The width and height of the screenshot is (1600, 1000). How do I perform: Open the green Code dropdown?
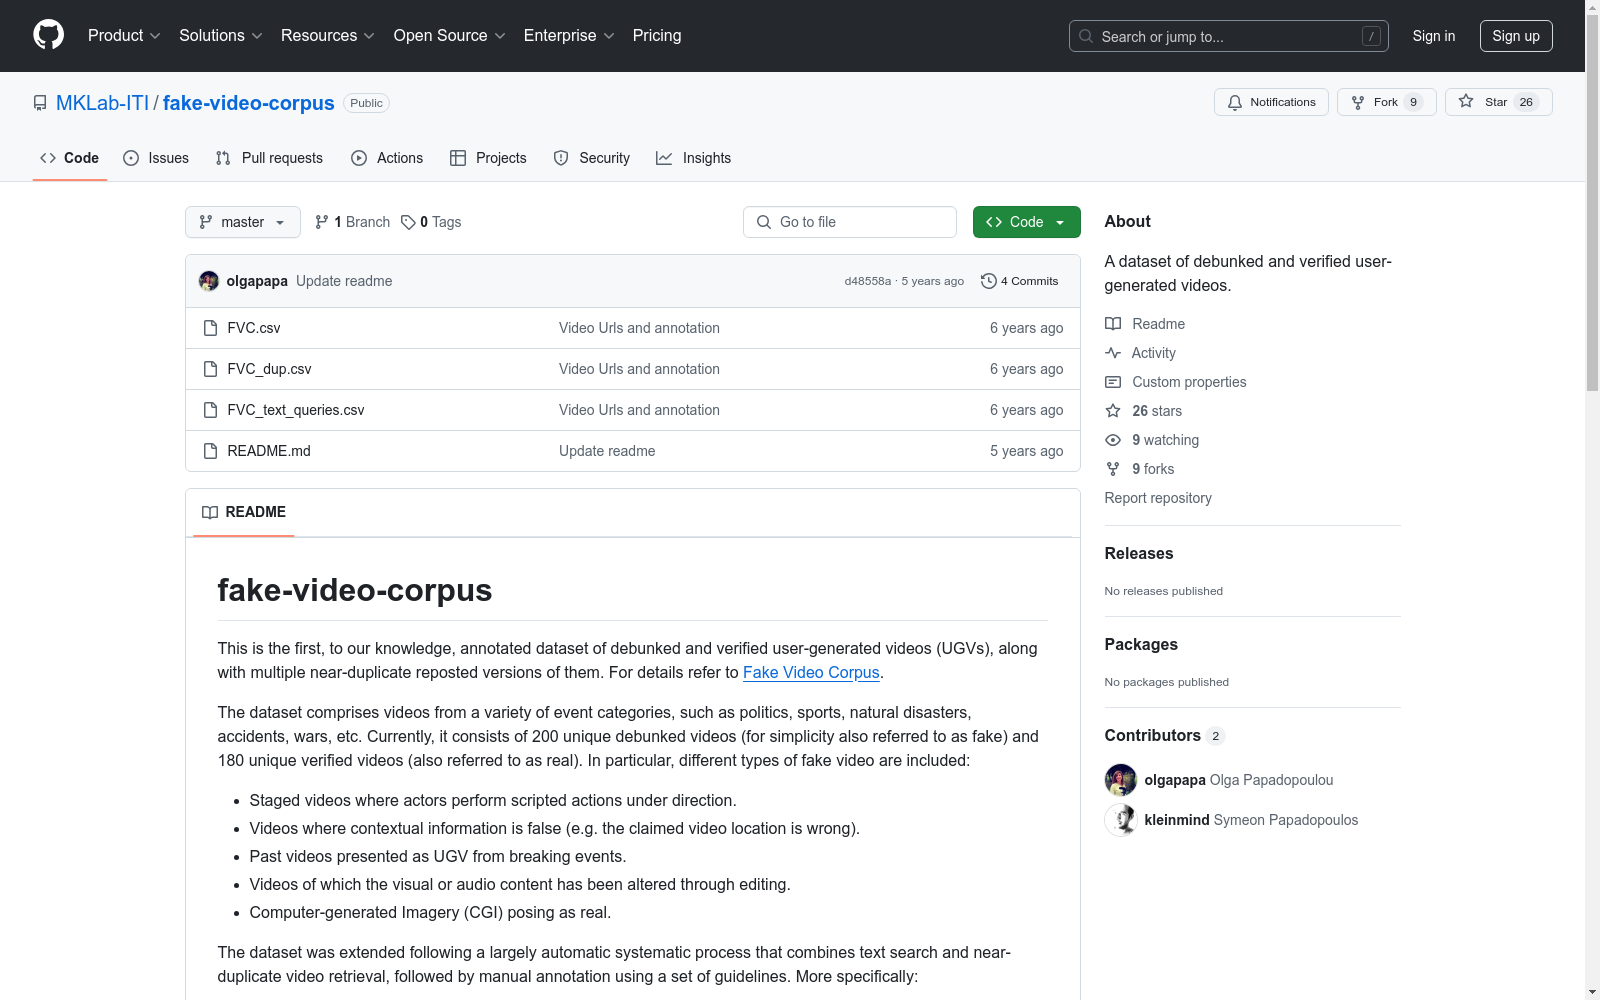coord(1026,222)
